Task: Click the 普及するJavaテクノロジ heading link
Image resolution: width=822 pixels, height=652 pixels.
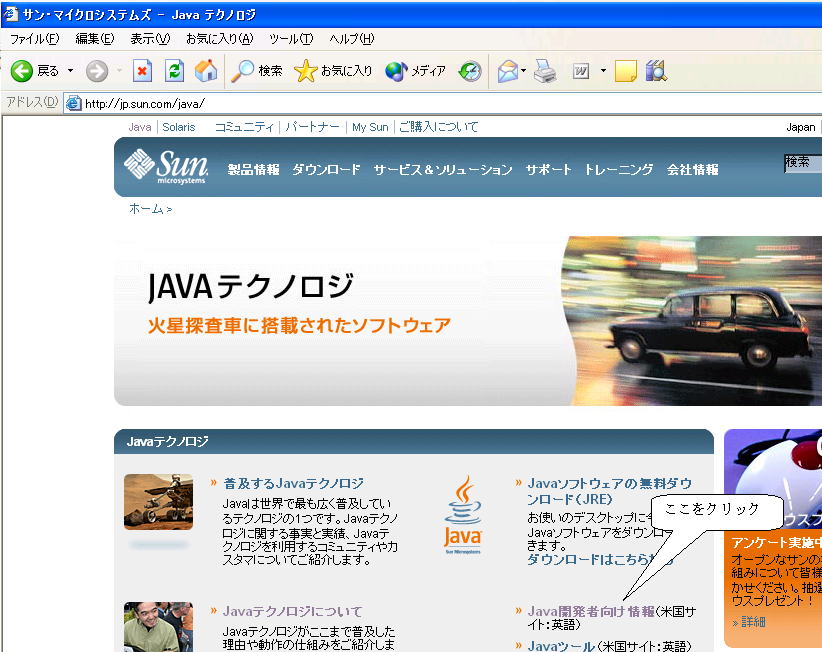Action: tap(294, 483)
